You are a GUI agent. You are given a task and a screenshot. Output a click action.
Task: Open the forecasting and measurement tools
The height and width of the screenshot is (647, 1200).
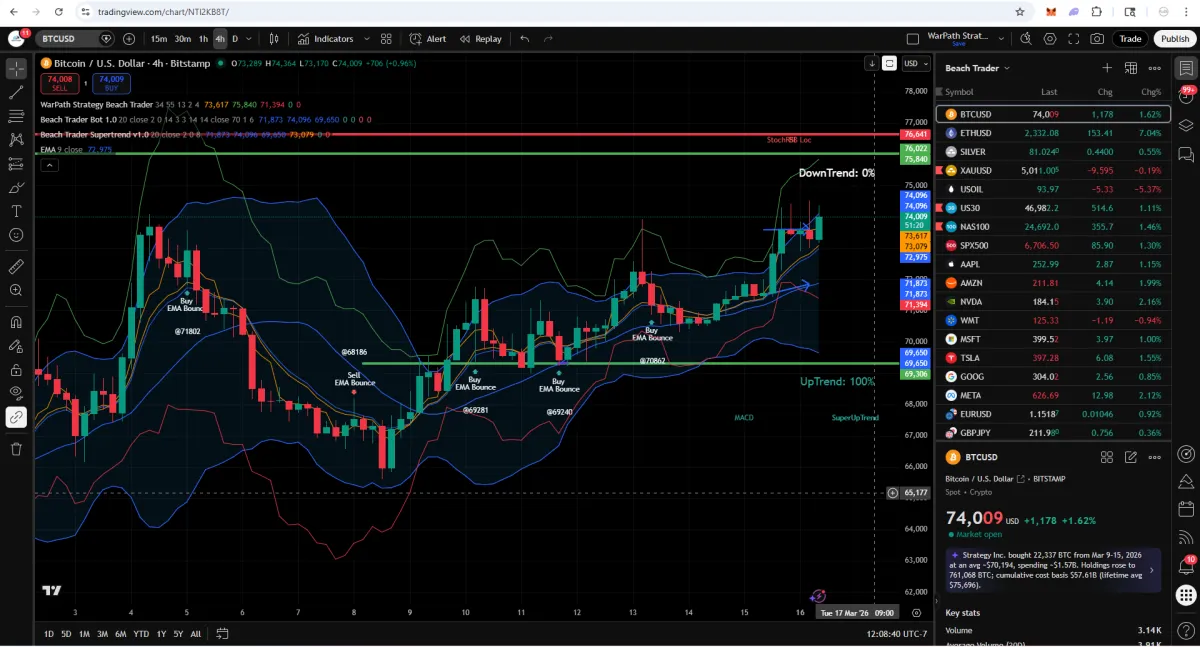(16, 164)
